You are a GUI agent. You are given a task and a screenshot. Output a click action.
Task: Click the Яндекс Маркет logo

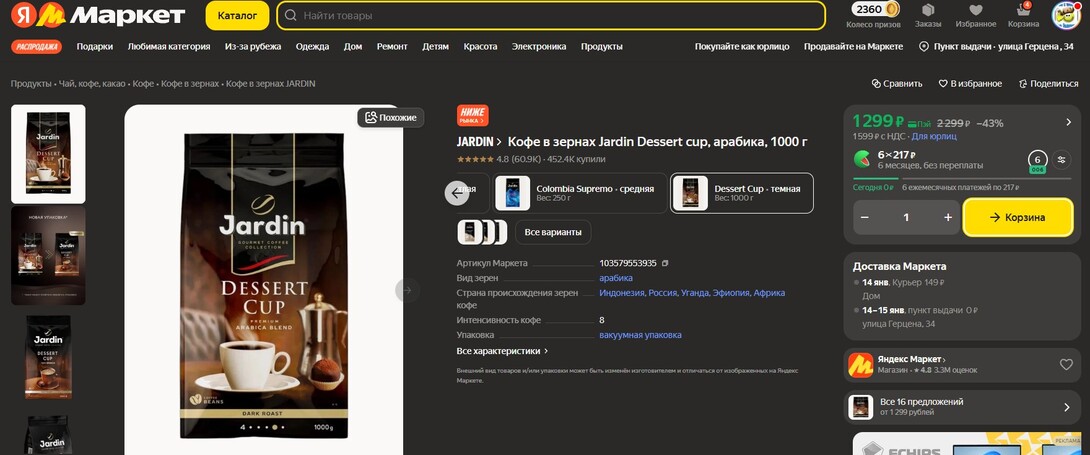click(98, 15)
